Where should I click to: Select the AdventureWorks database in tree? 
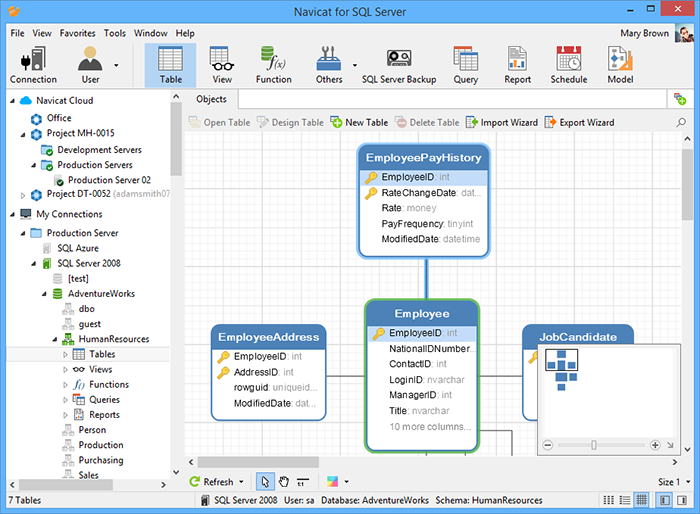[x=101, y=293]
